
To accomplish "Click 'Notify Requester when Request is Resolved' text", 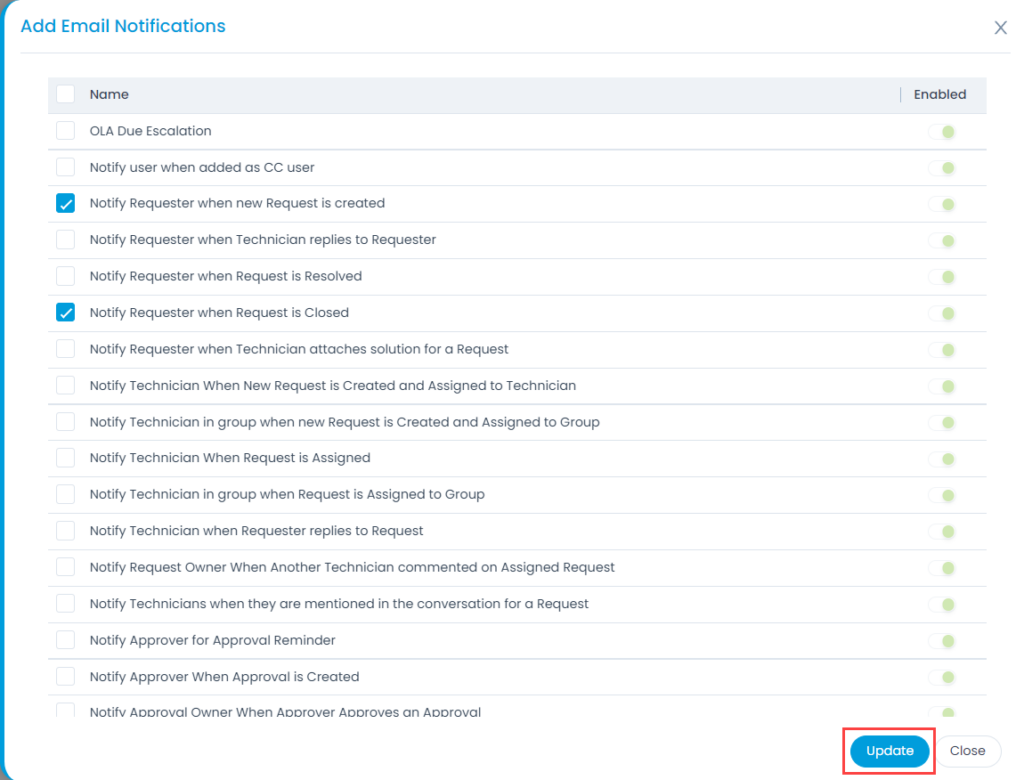I will pyautogui.click(x=225, y=276).
